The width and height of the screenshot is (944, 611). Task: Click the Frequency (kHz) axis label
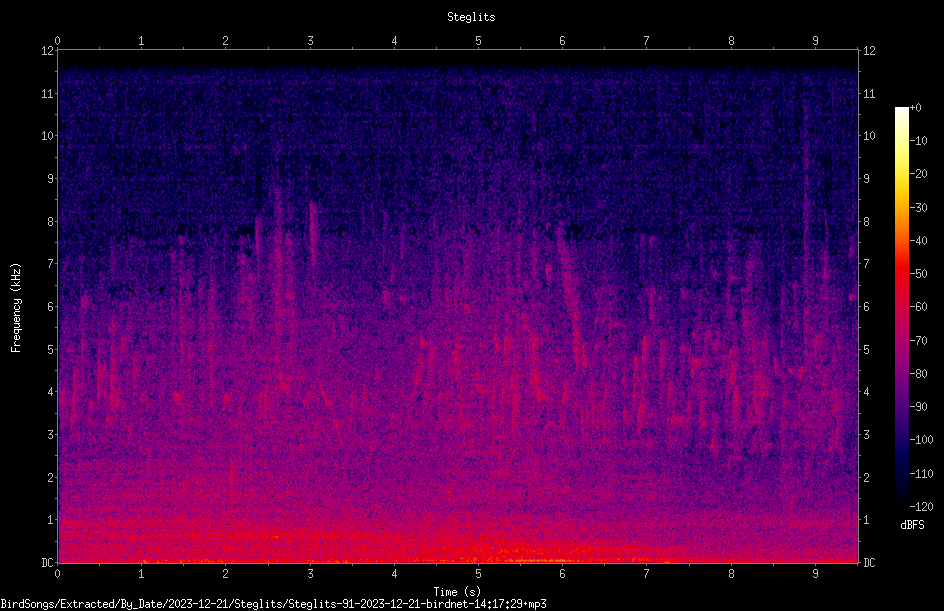16,308
